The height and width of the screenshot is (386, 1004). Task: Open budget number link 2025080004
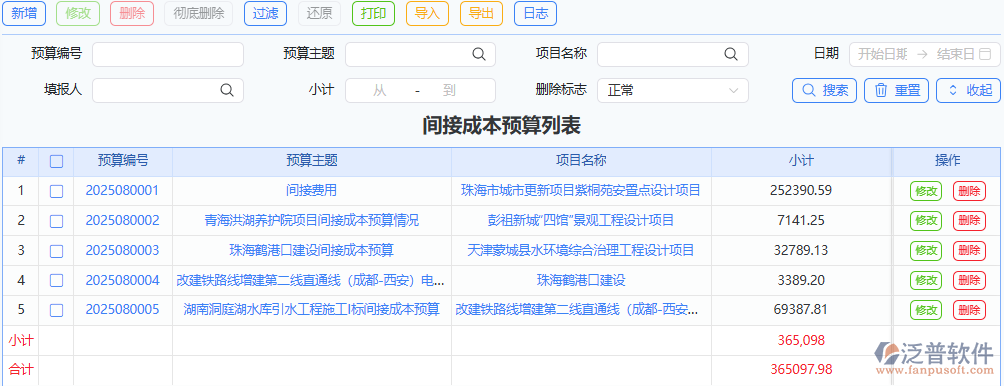click(x=122, y=280)
